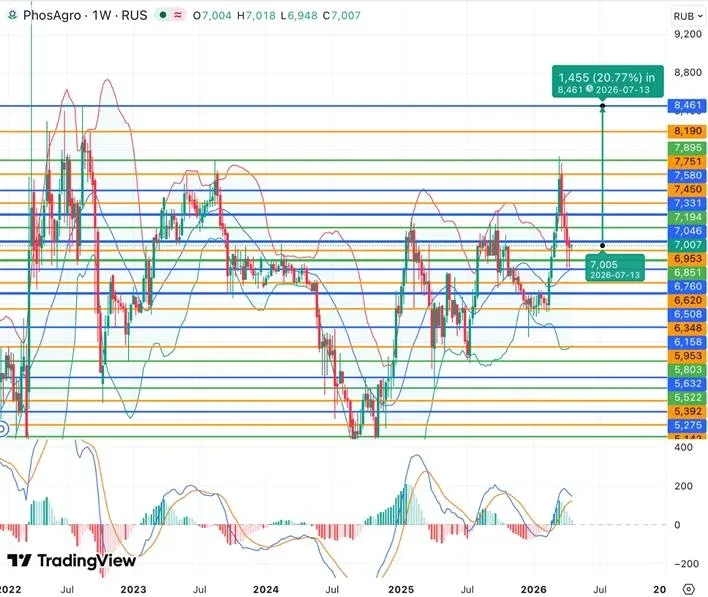Image resolution: width=708 pixels, height=597 pixels.
Task: Click 2023 on the time axis
Action: pyautogui.click(x=134, y=590)
